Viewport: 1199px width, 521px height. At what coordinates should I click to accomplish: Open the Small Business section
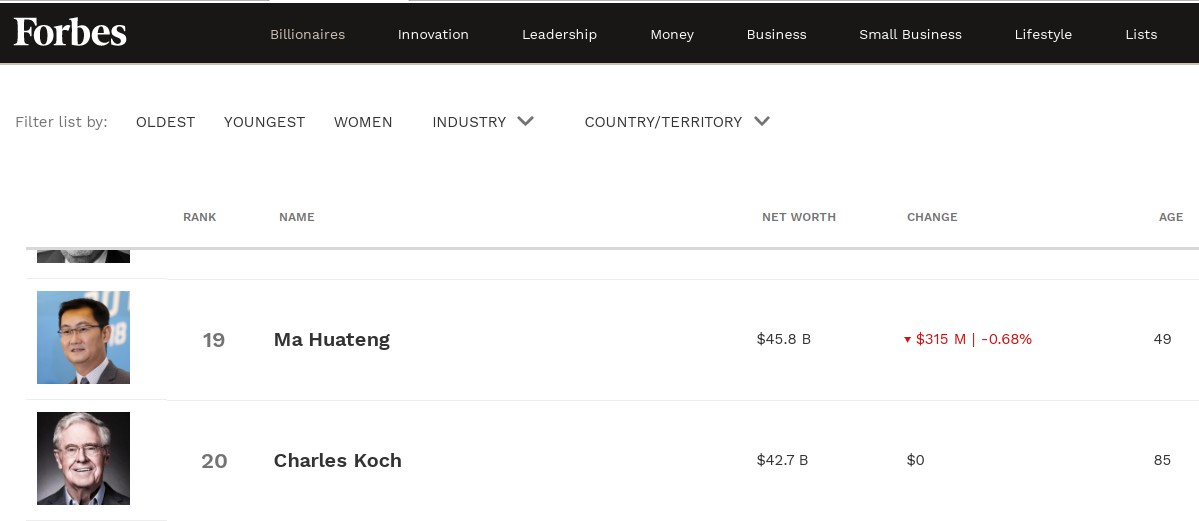coord(910,34)
